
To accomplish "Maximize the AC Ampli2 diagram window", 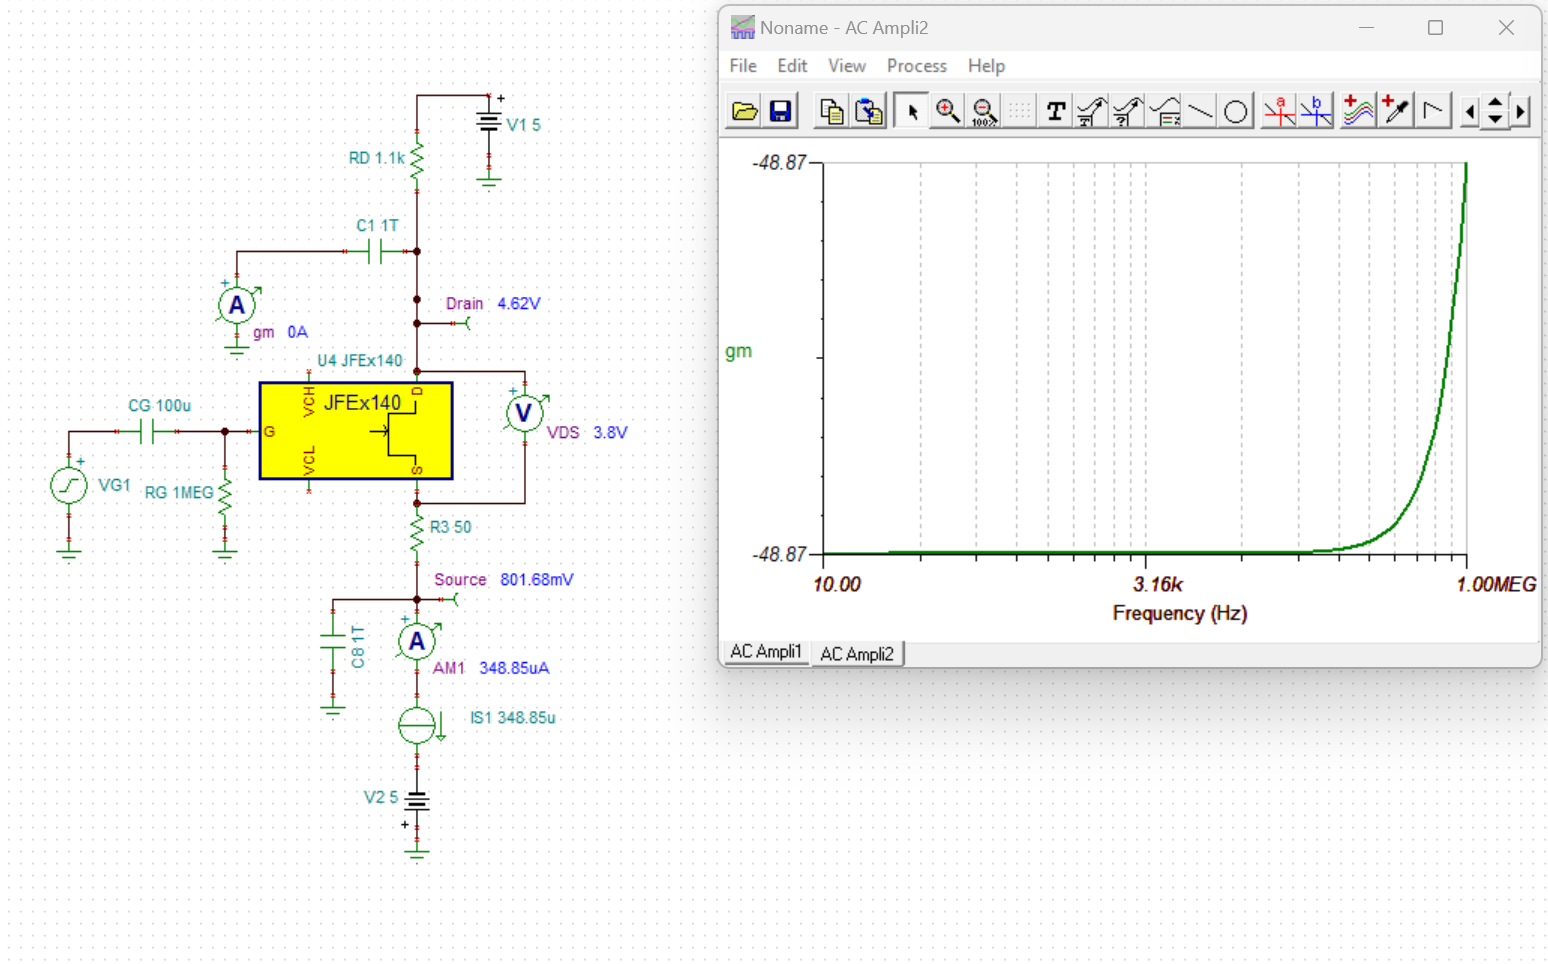I will (1435, 28).
